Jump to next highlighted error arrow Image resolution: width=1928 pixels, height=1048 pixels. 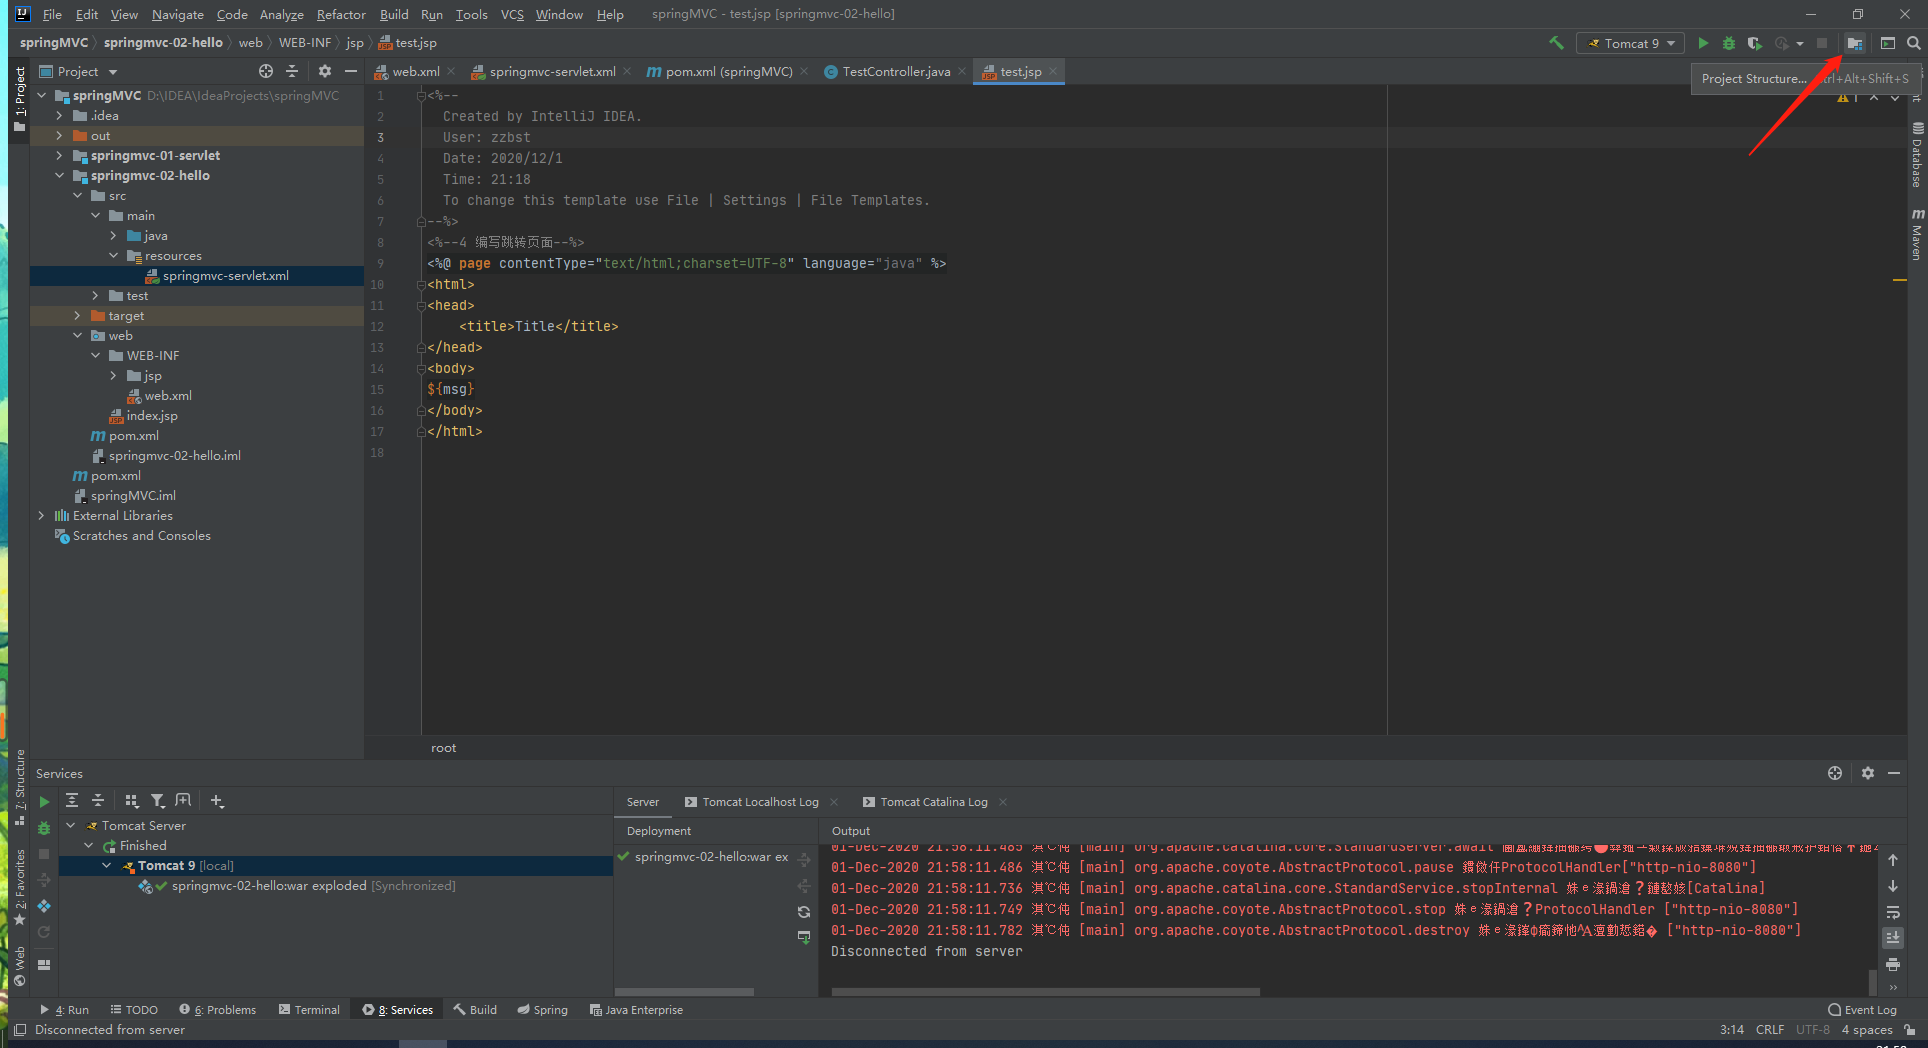coord(1894,97)
